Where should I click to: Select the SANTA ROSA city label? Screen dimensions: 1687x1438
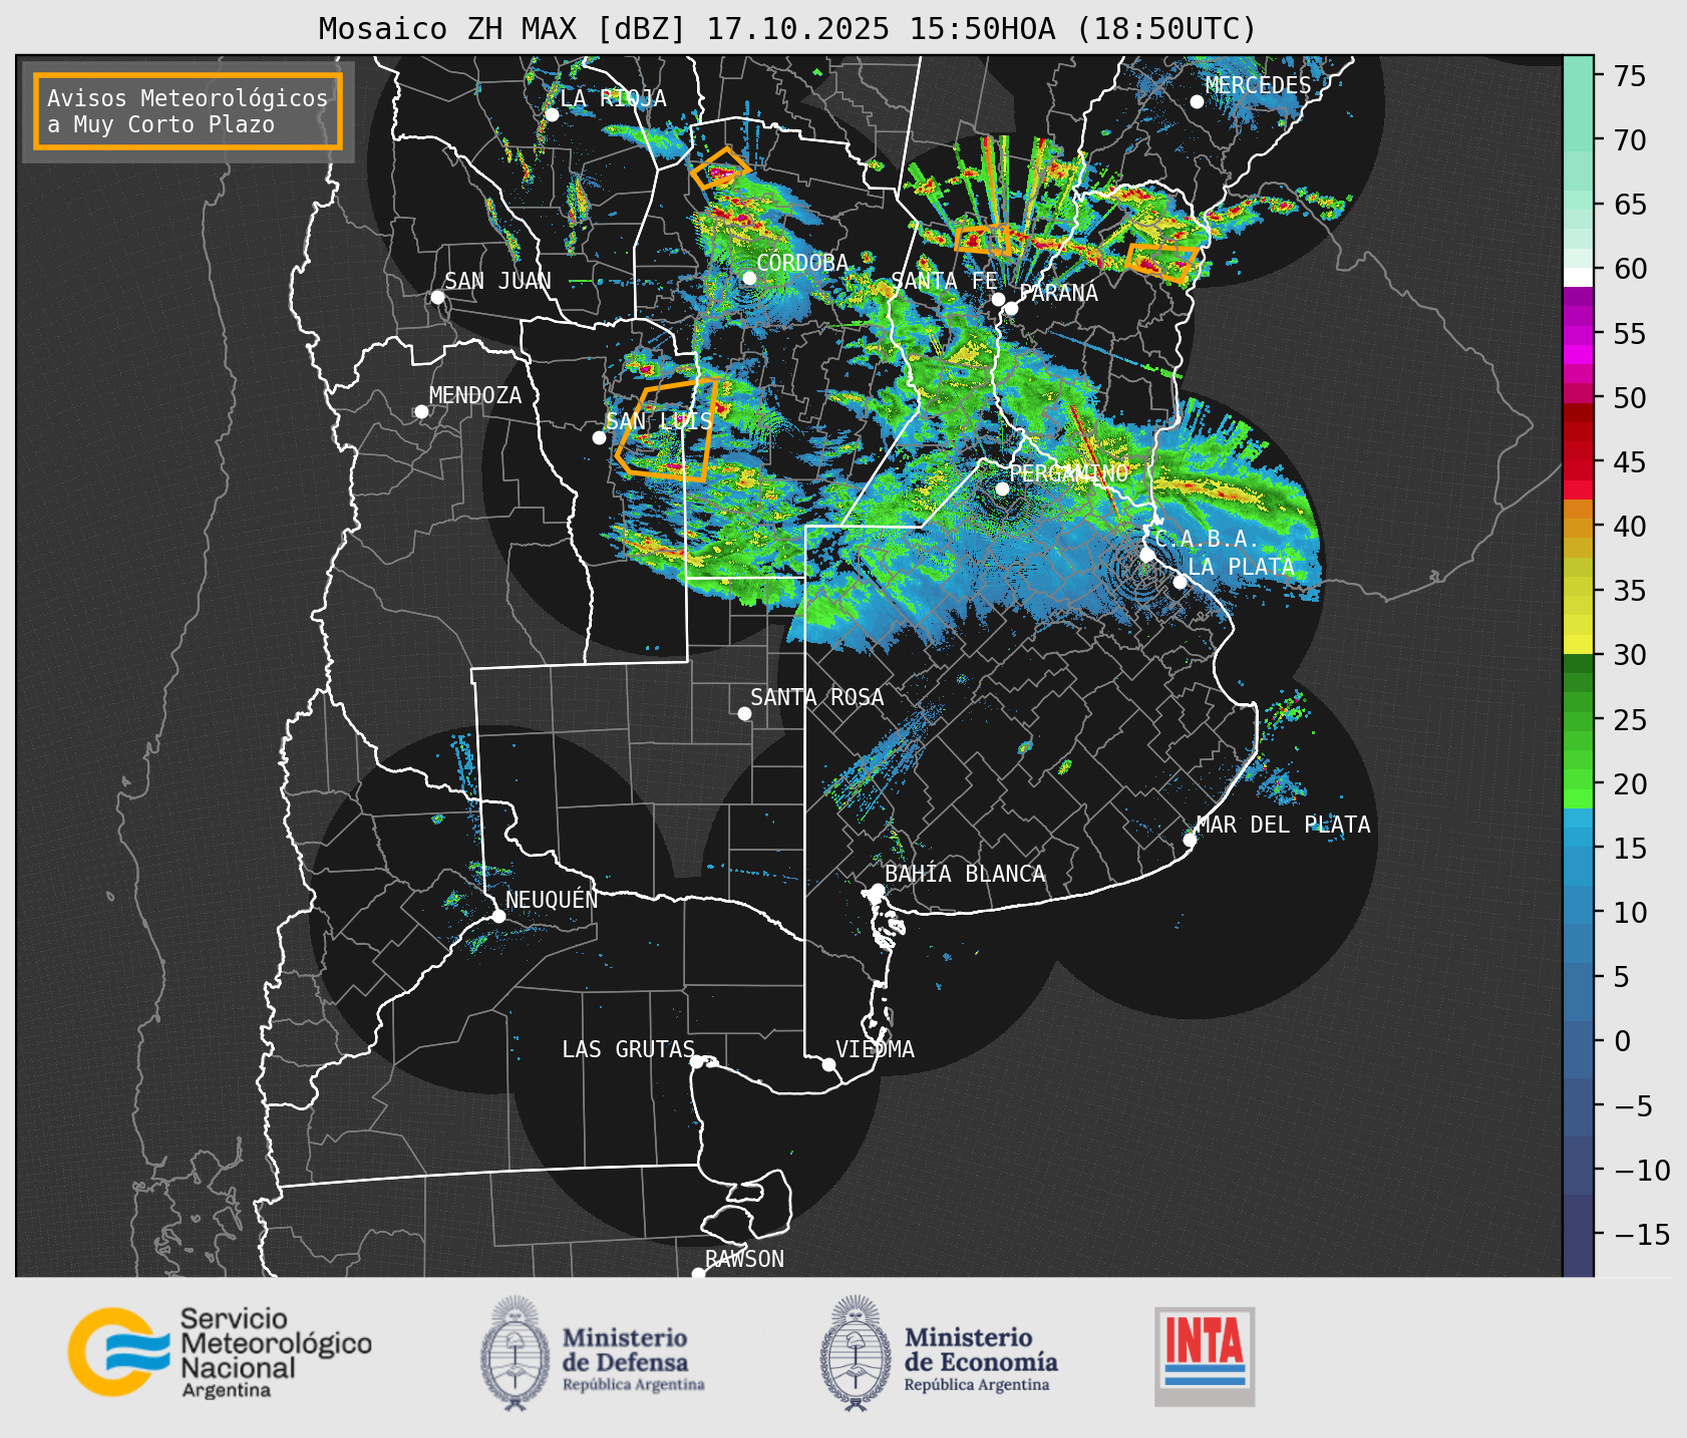click(x=817, y=697)
